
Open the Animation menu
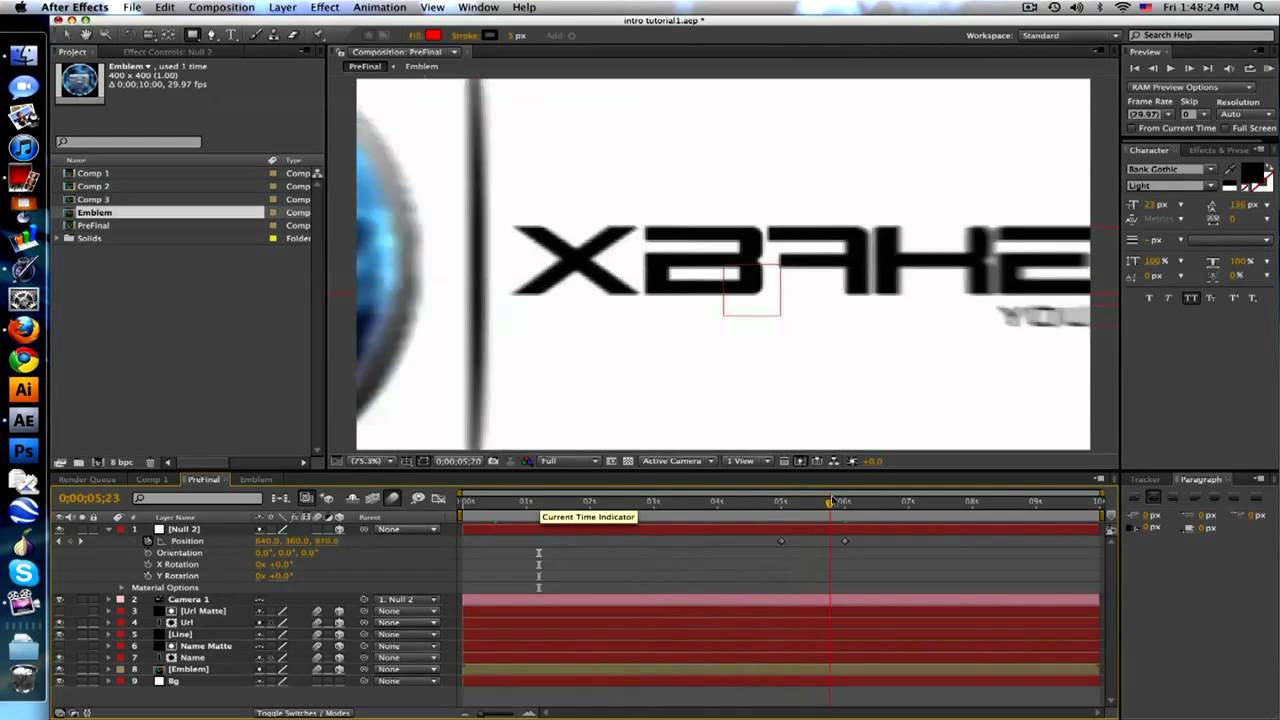click(x=379, y=7)
